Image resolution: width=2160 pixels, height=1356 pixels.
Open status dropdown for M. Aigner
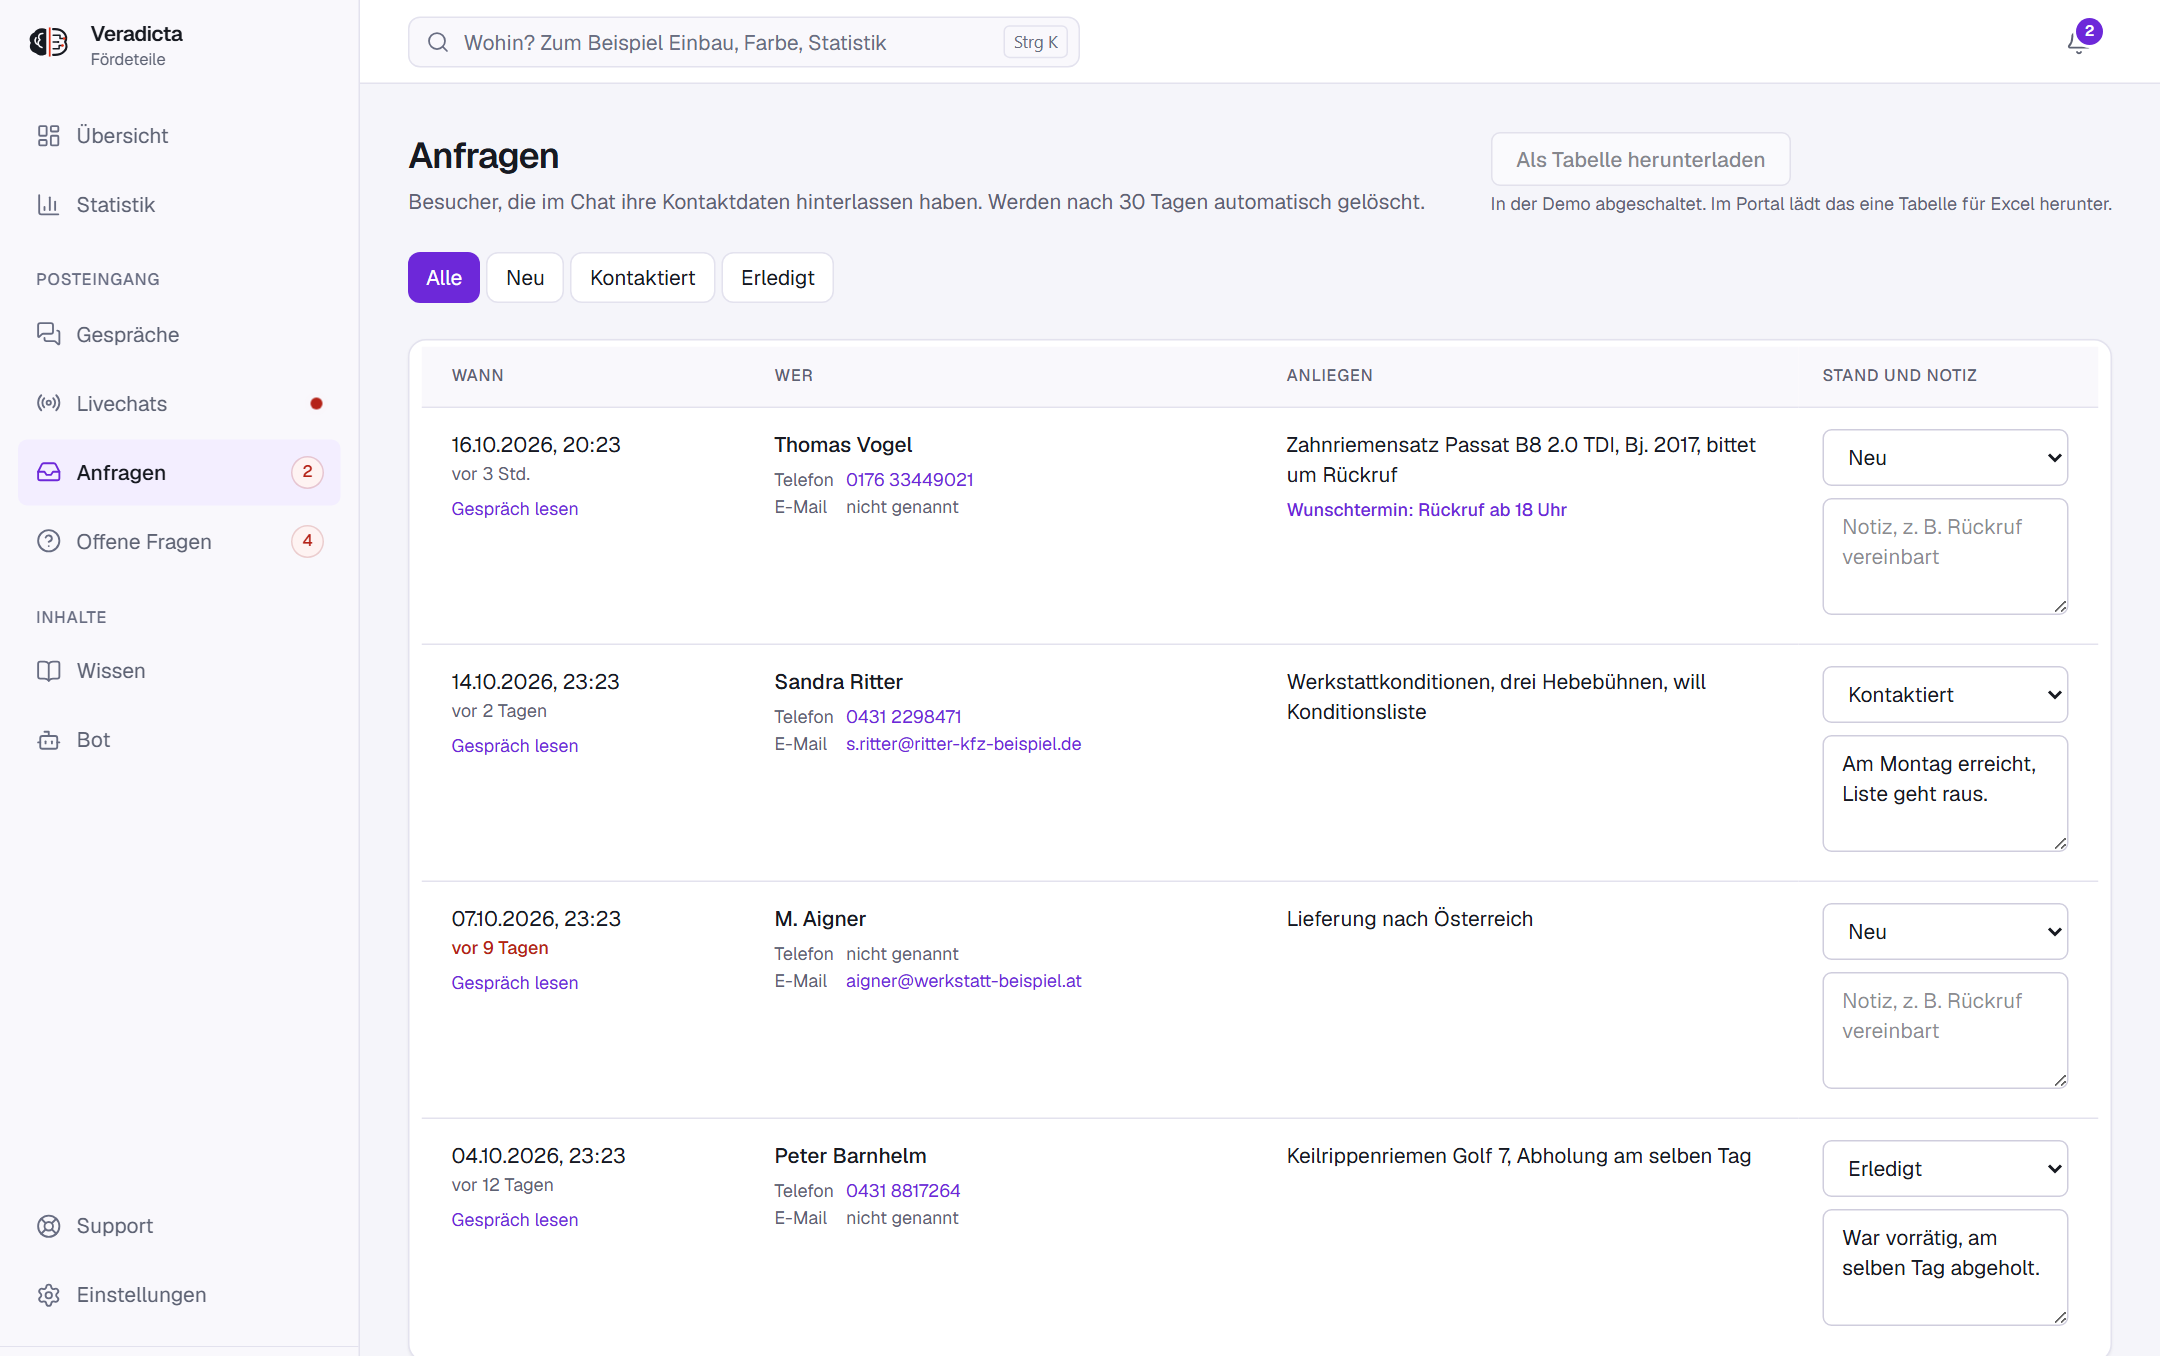pyautogui.click(x=1945, y=932)
